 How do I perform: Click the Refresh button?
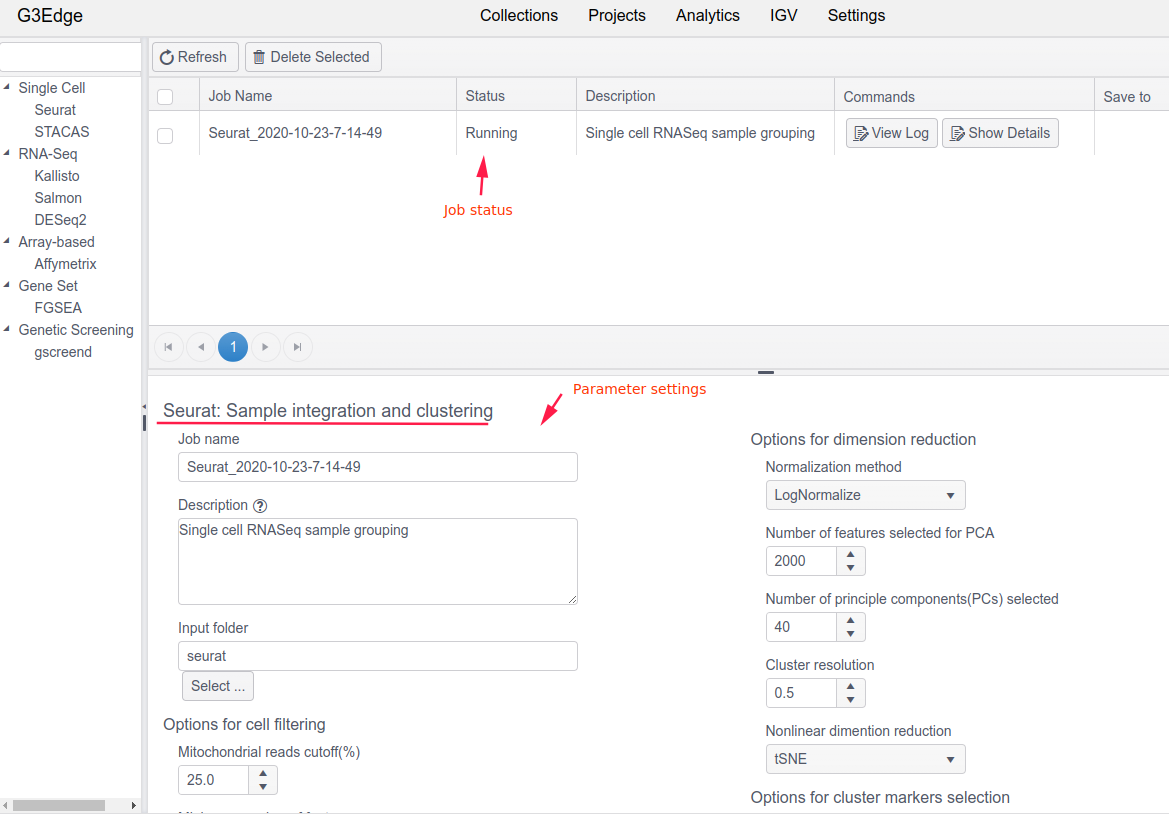pyautogui.click(x=195, y=57)
